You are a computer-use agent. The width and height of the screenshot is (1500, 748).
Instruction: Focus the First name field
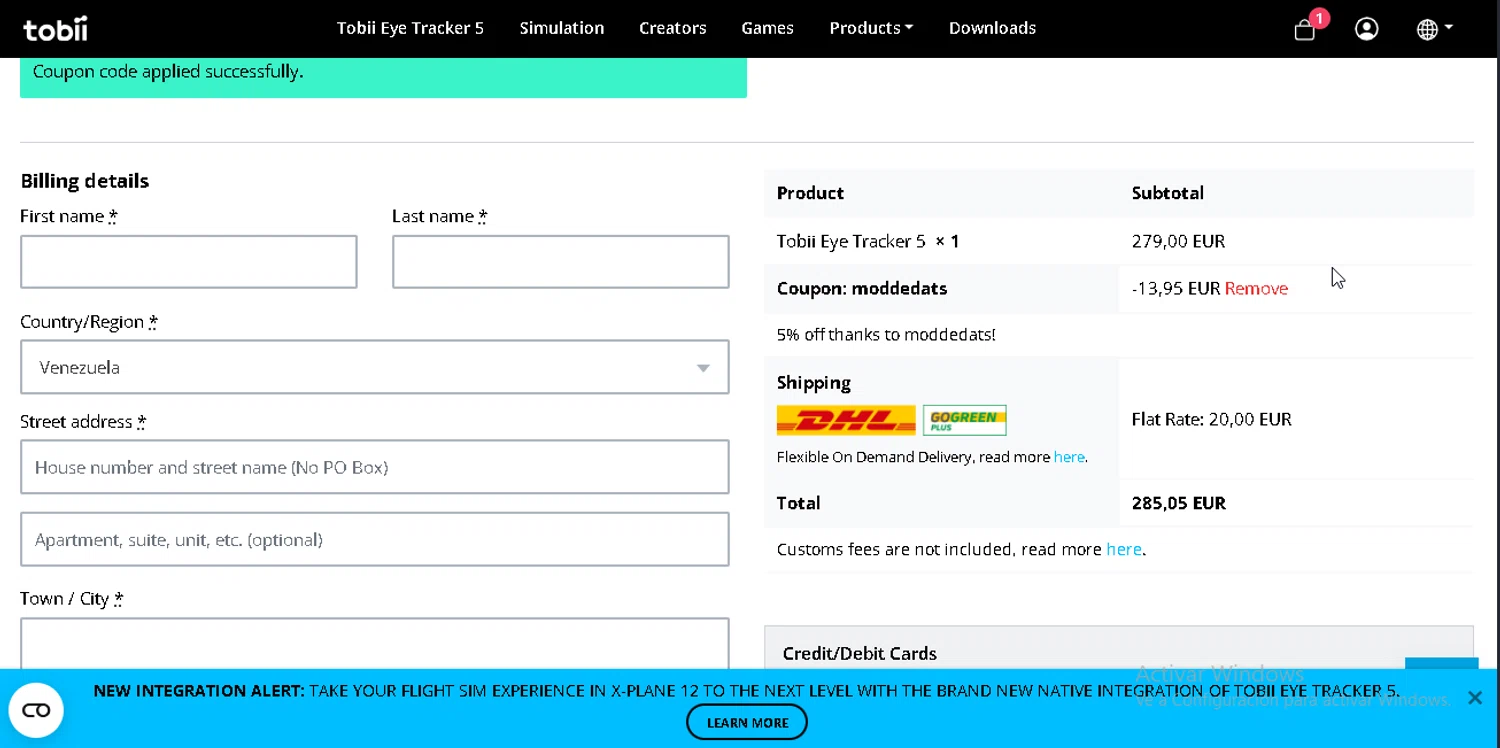[x=189, y=262]
